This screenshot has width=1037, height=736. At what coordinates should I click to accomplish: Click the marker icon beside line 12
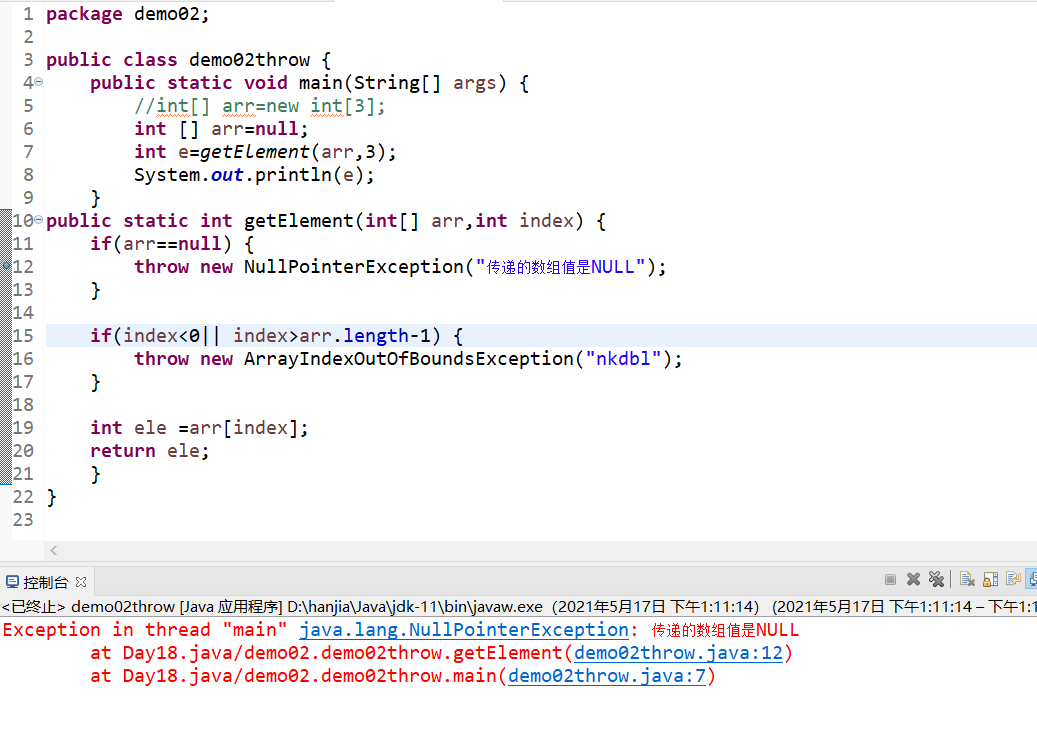pyautogui.click(x=6, y=266)
